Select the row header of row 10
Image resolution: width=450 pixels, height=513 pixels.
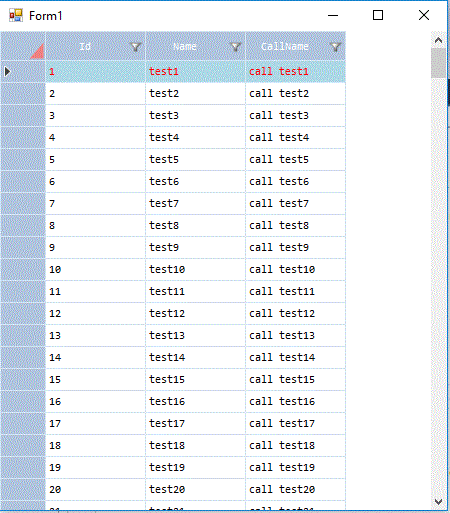point(23,269)
